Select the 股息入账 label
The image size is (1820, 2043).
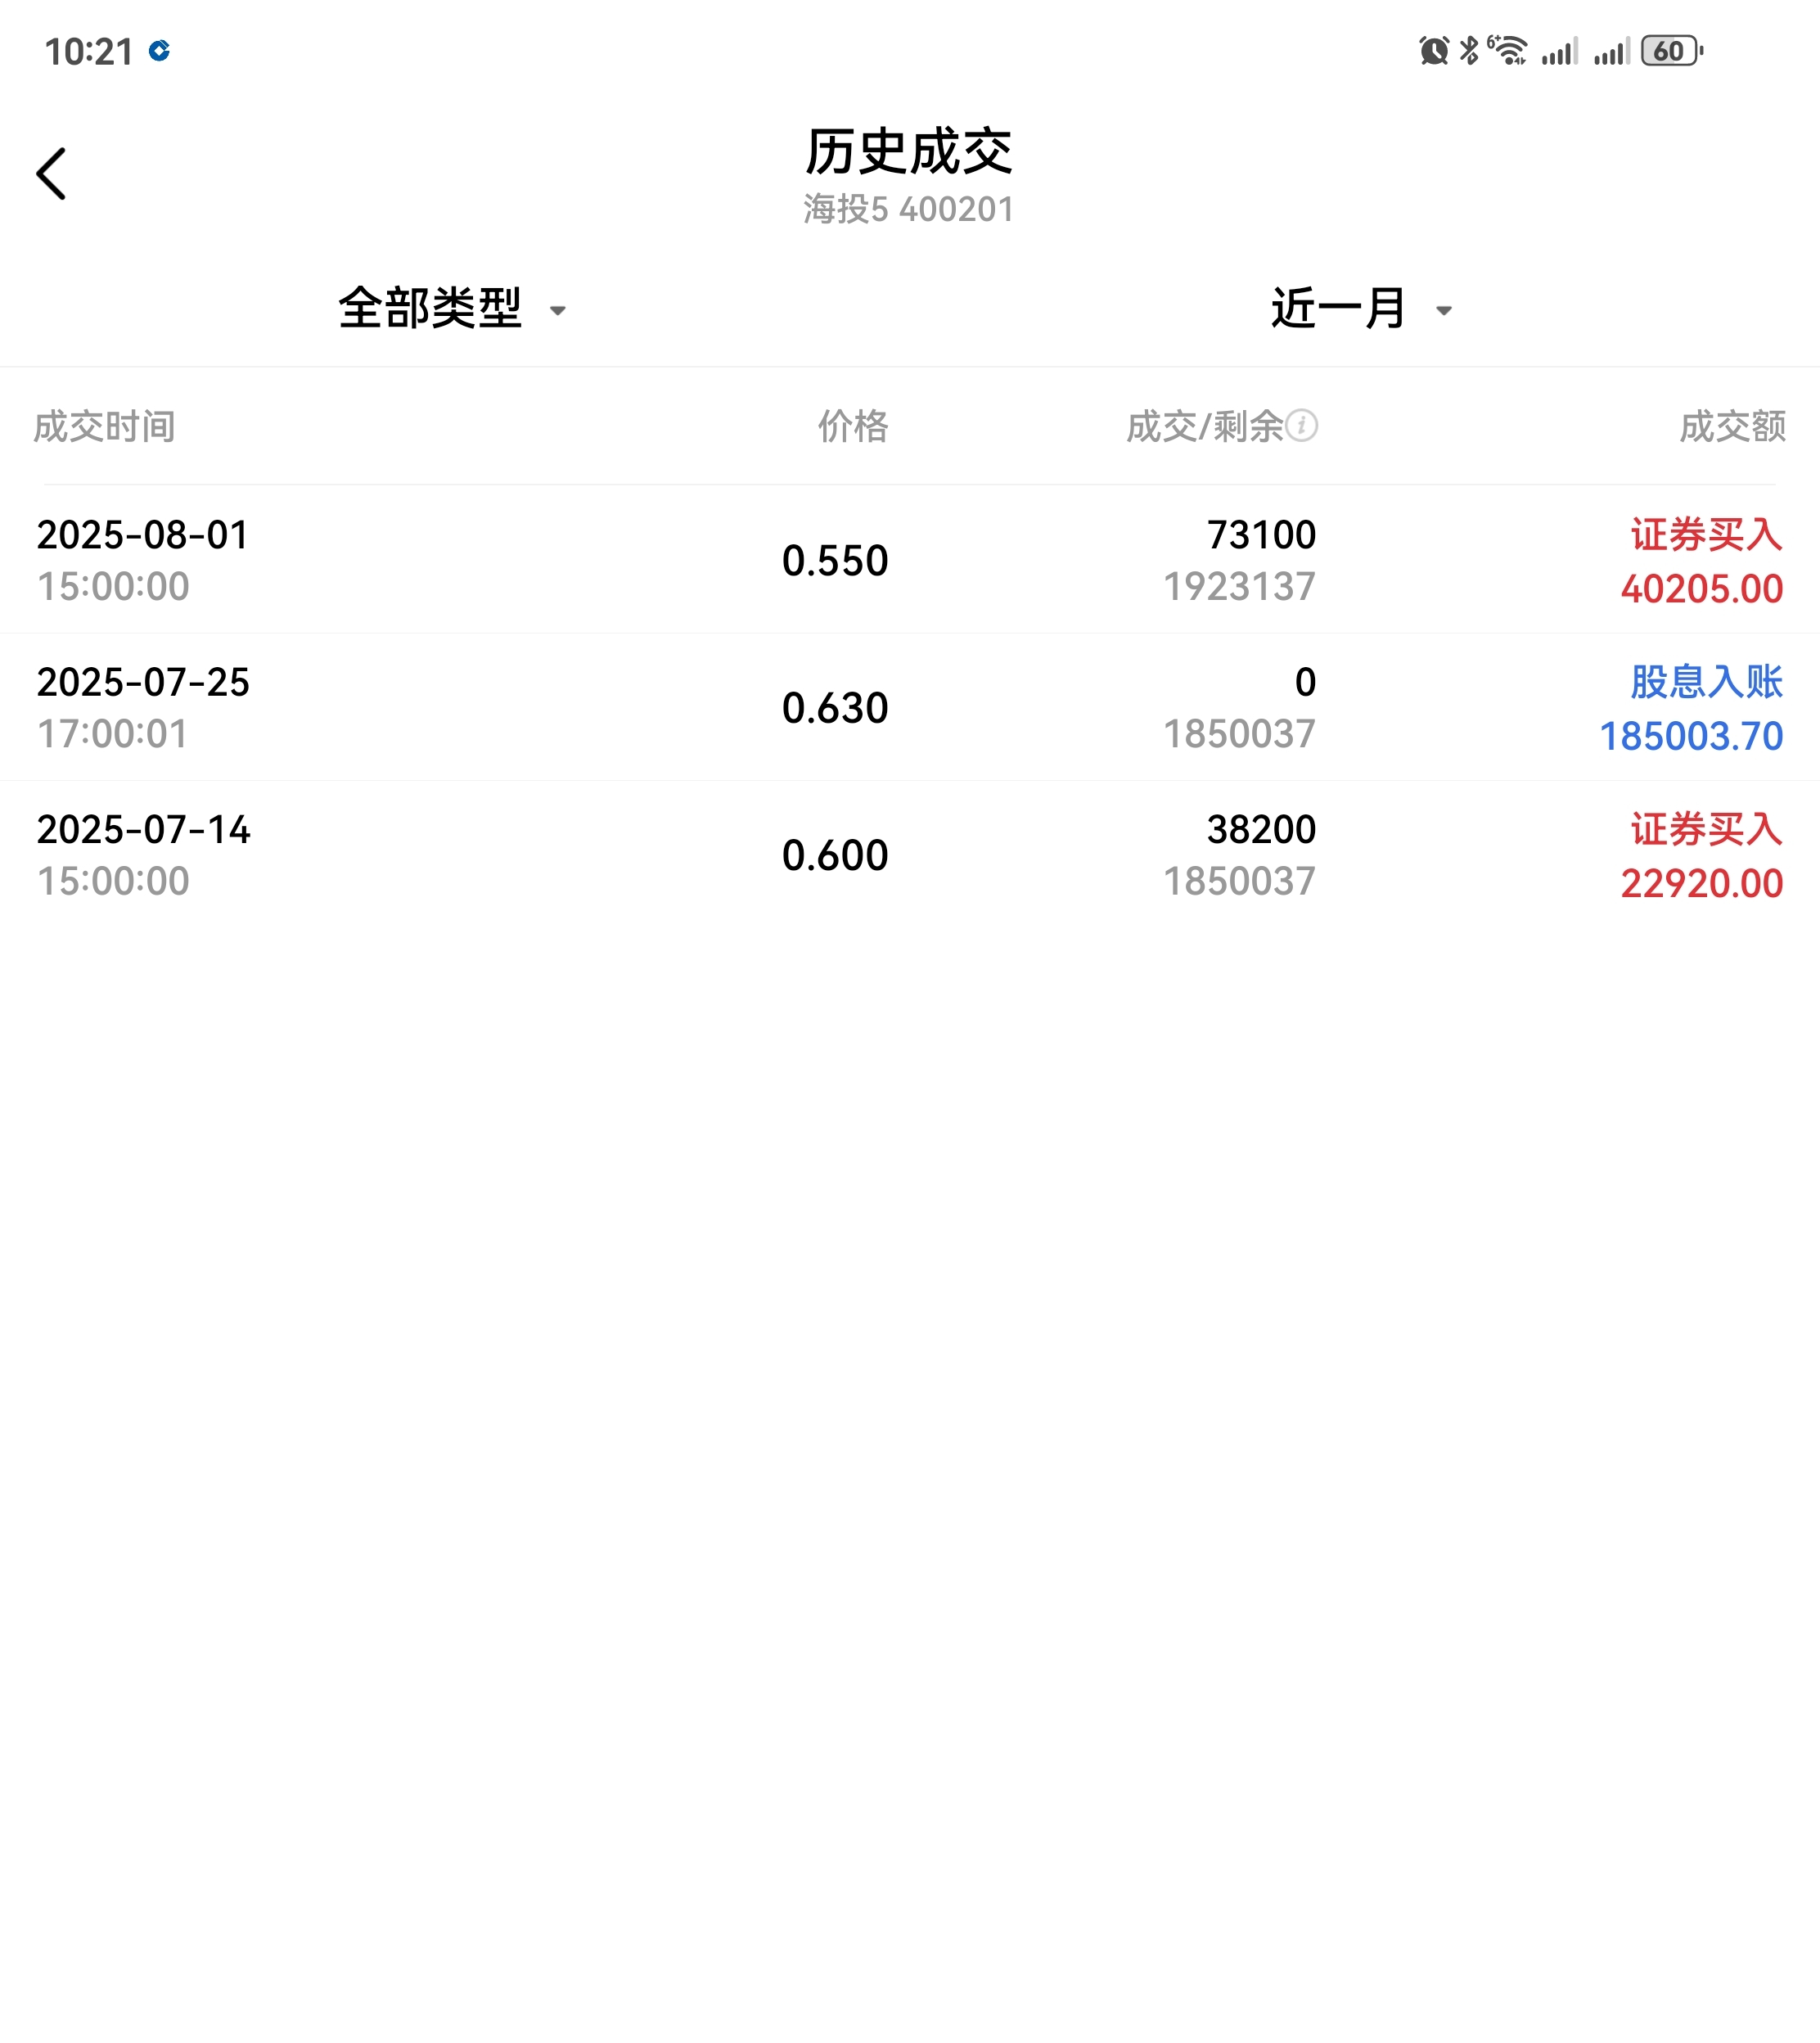[x=1707, y=682]
